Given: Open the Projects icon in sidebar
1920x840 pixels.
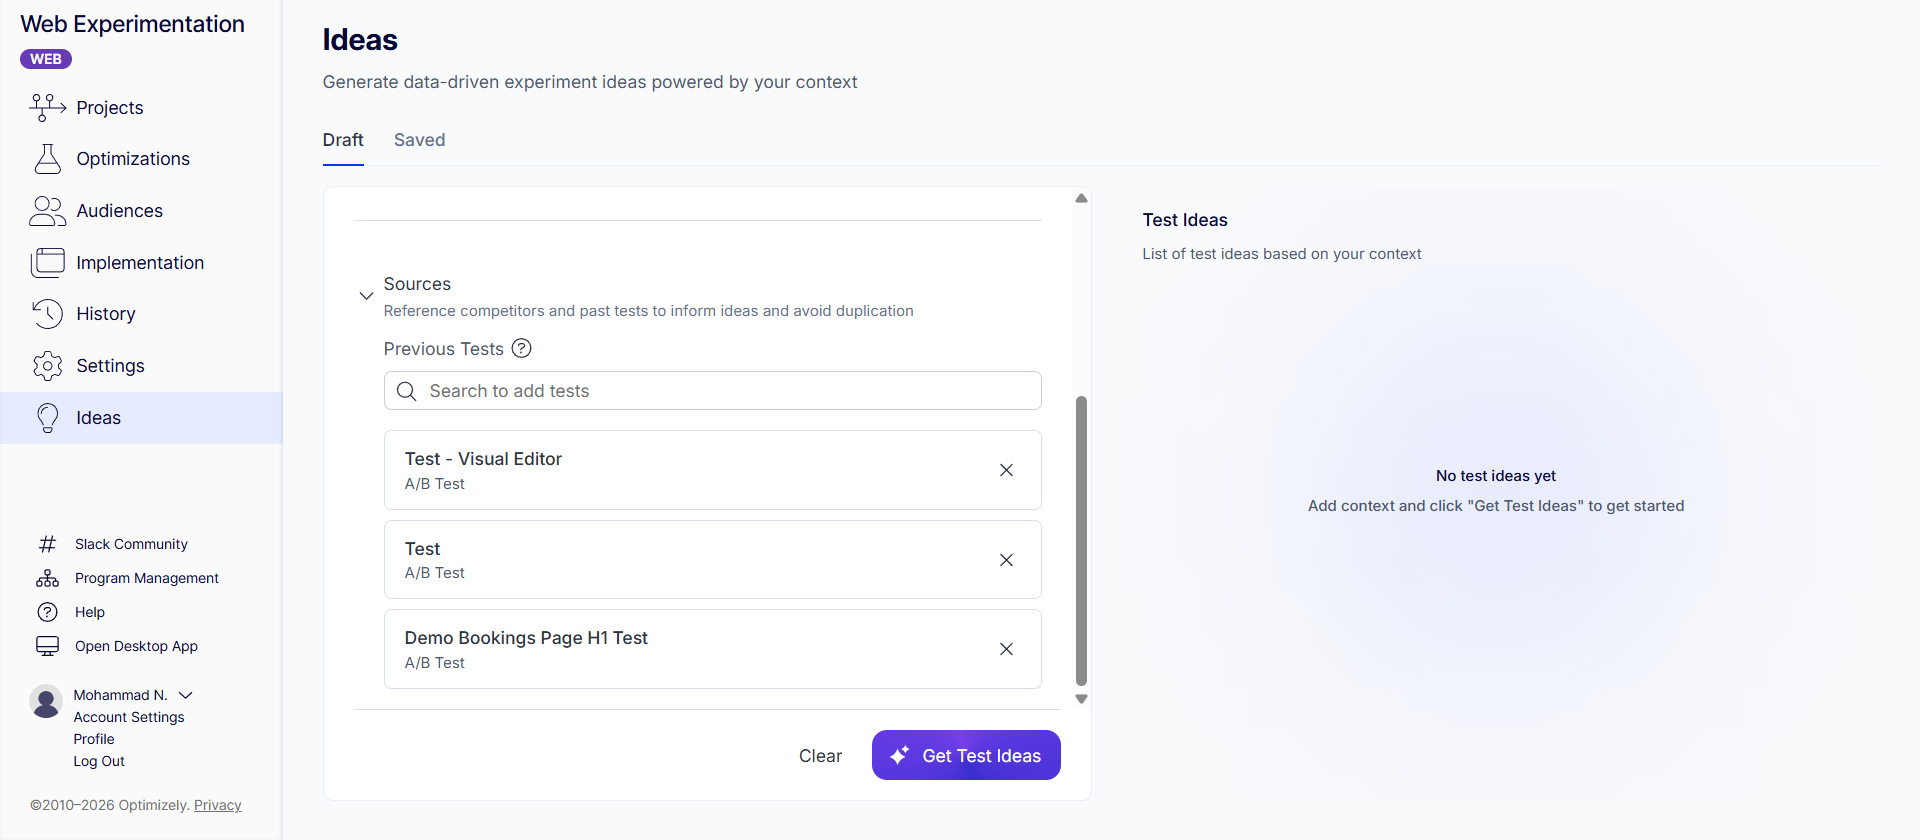Looking at the screenshot, I should point(48,107).
